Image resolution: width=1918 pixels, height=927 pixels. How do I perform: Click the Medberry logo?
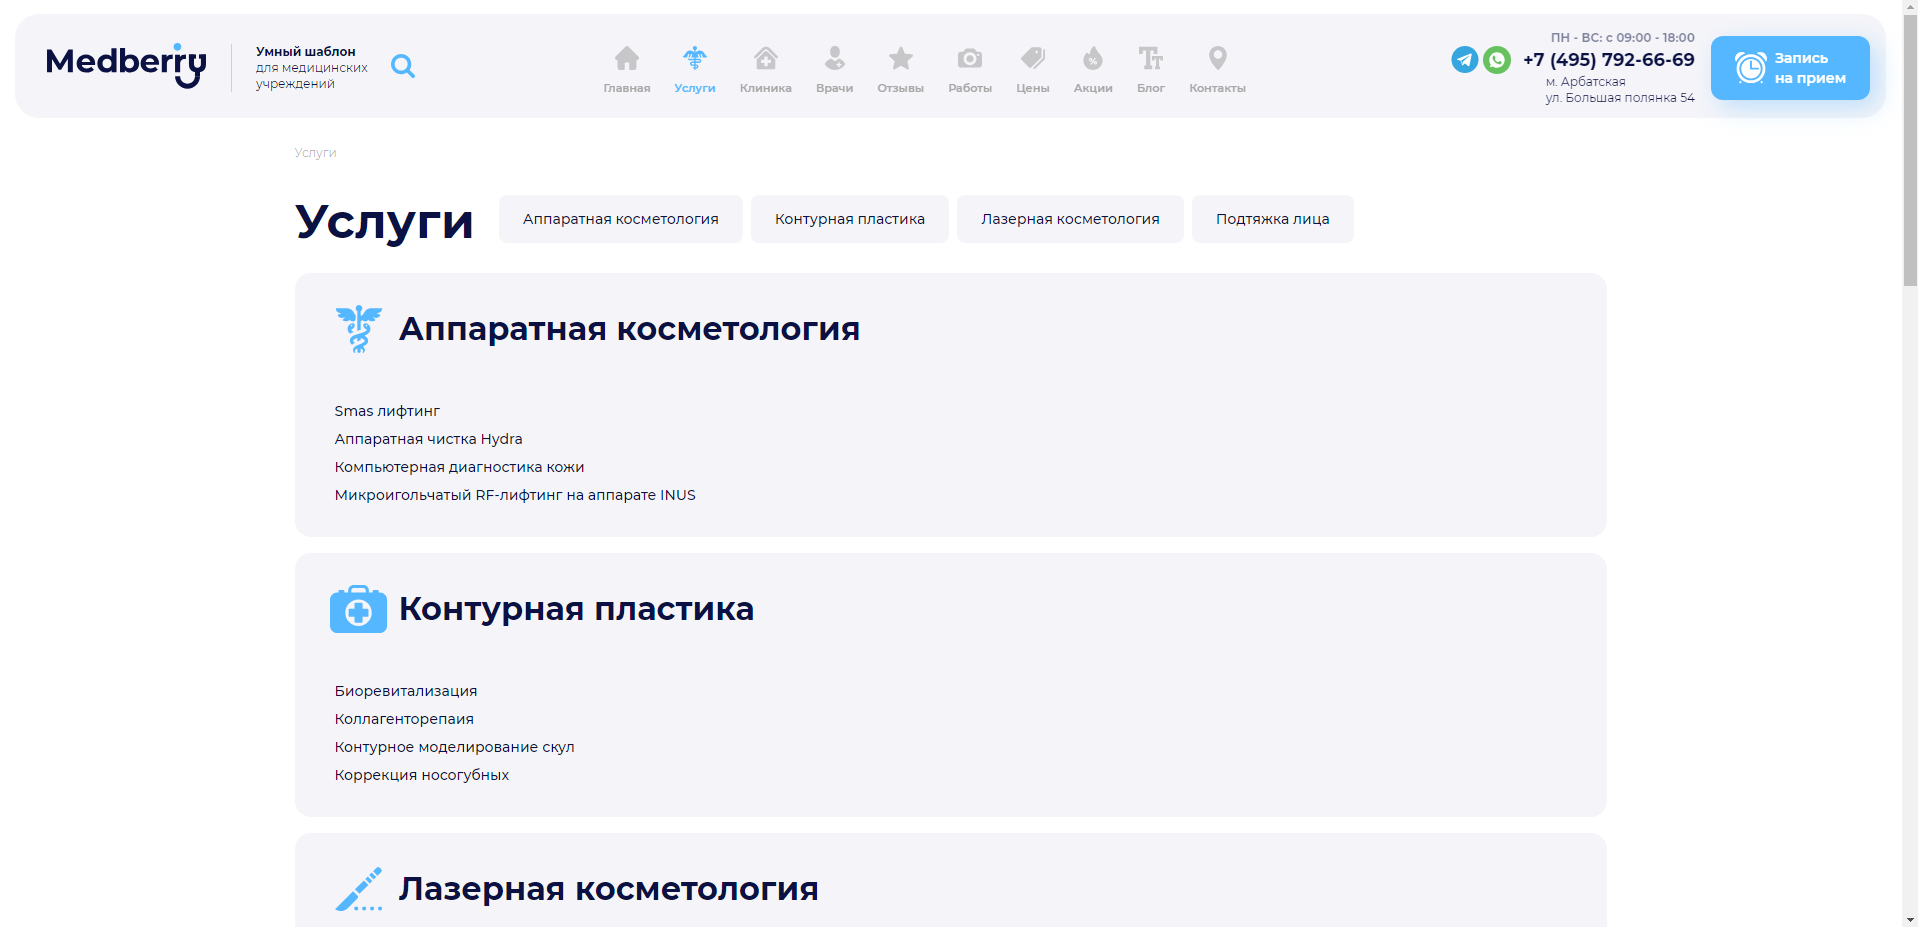coord(126,65)
